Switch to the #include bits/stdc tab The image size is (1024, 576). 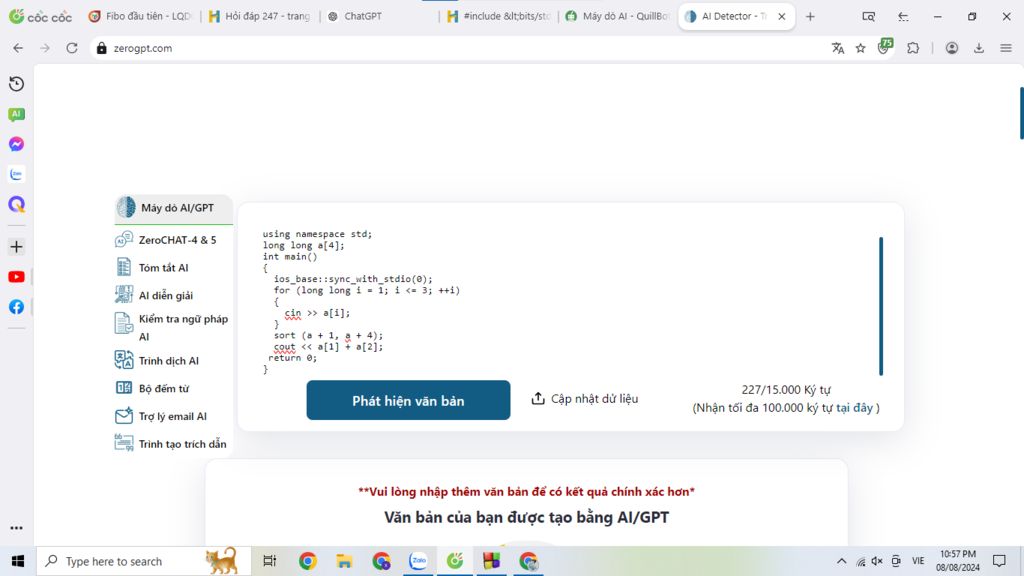pyautogui.click(x=499, y=16)
